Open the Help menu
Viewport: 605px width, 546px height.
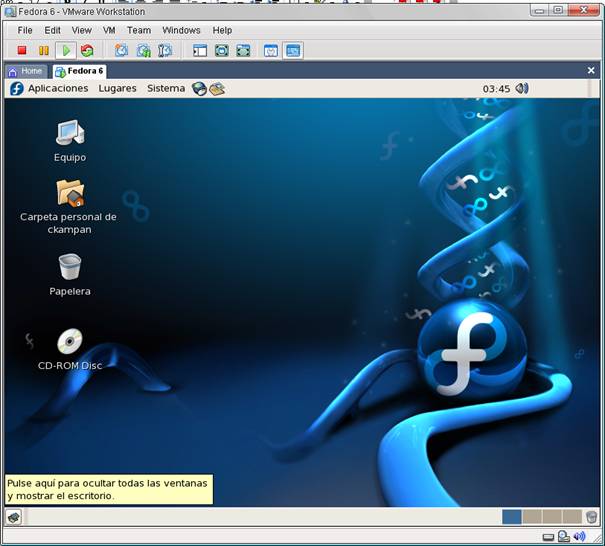[x=222, y=30]
